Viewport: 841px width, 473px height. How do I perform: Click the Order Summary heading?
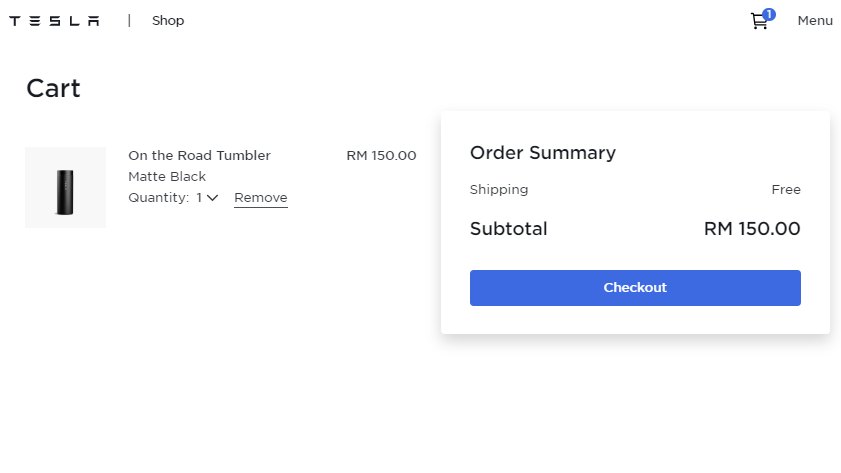click(x=542, y=153)
